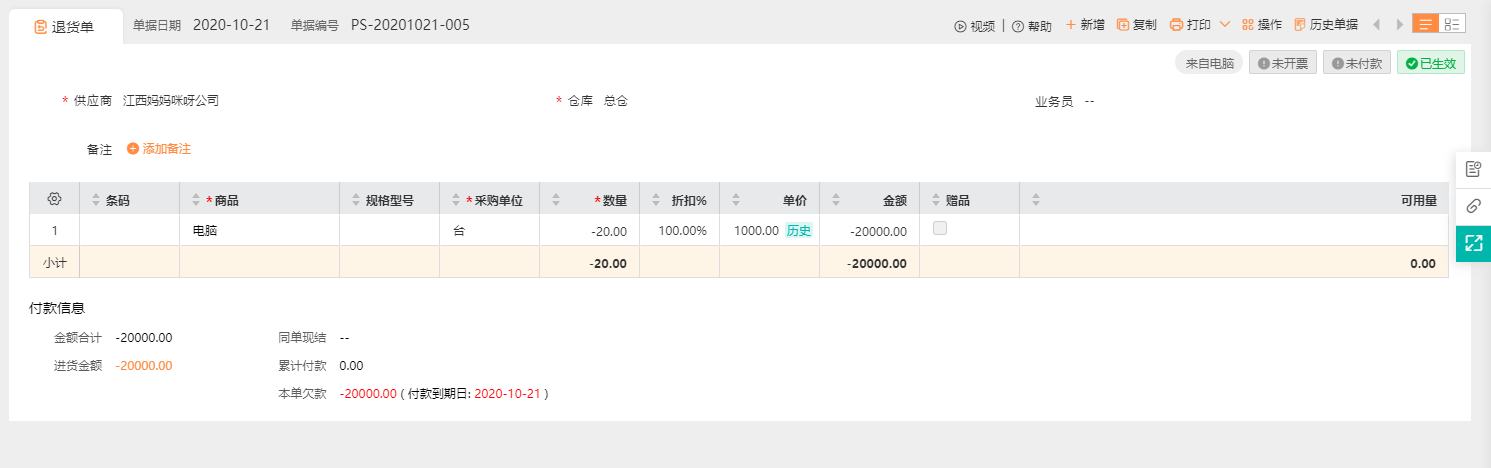Click the 已生效 status badge
Viewport: 1491px width, 468px height.
coord(1431,63)
